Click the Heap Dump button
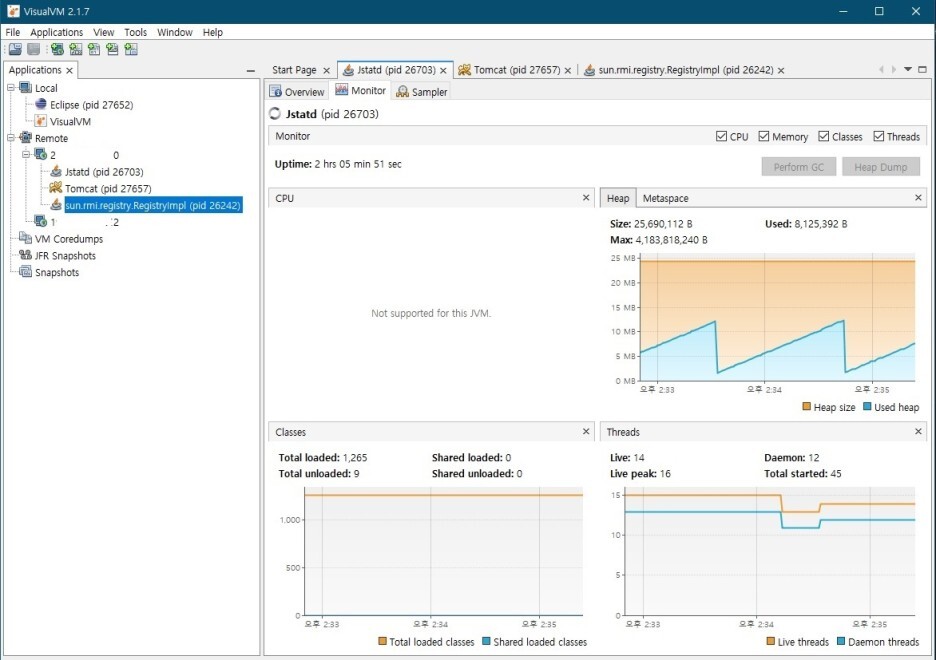Screen dimensions: 936x660 tap(880, 167)
